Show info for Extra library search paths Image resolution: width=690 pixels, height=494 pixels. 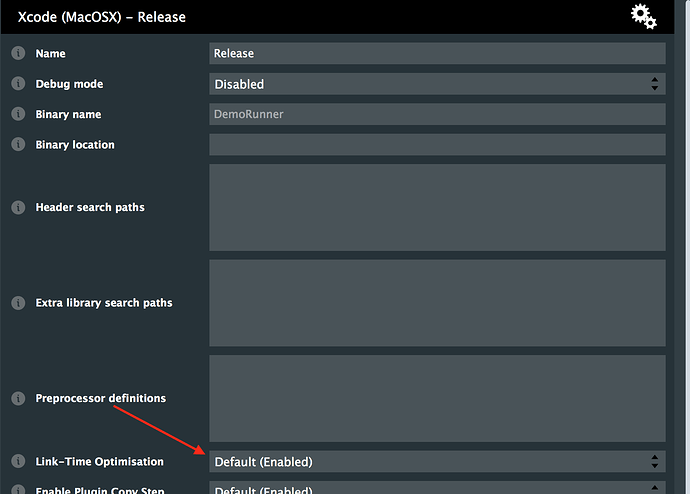(x=18, y=303)
